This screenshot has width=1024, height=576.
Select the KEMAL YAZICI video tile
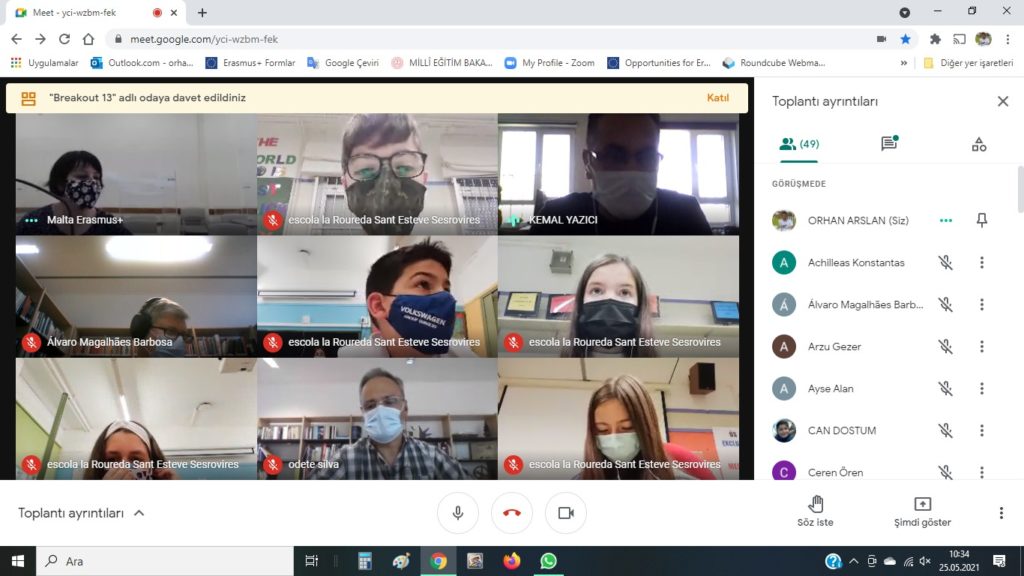(618, 173)
